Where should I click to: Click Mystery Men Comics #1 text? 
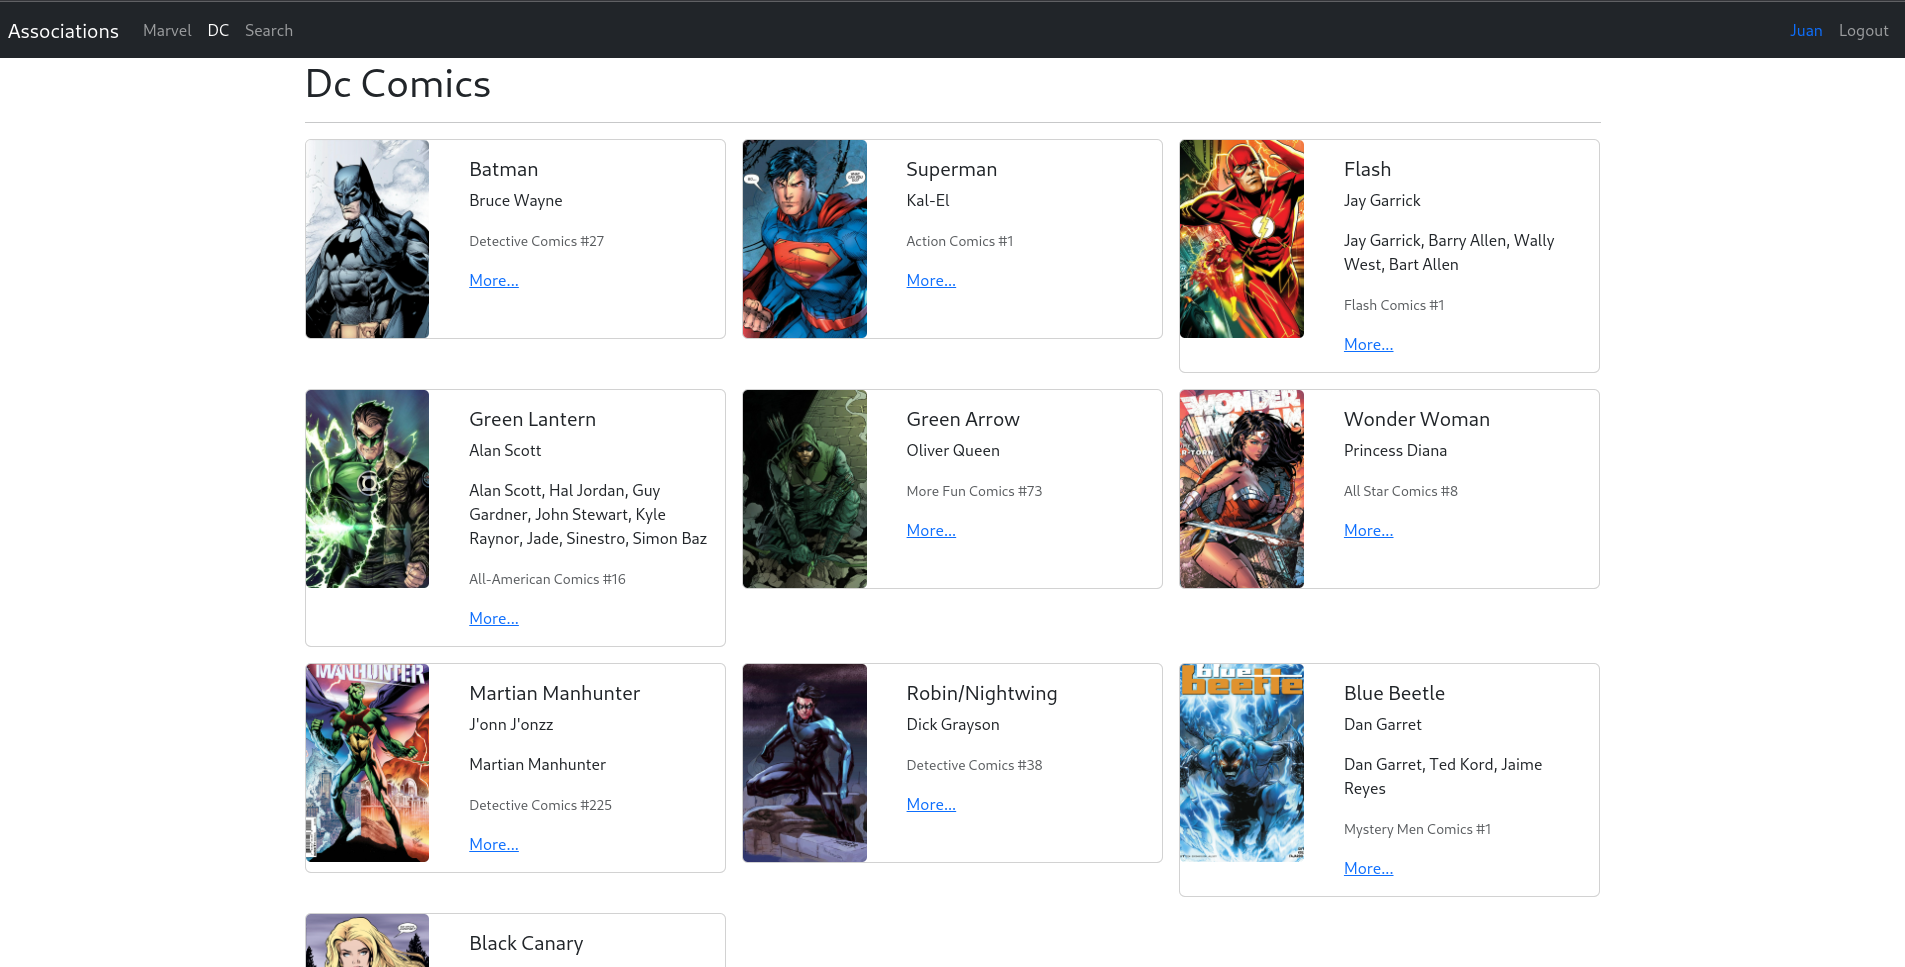click(1417, 830)
